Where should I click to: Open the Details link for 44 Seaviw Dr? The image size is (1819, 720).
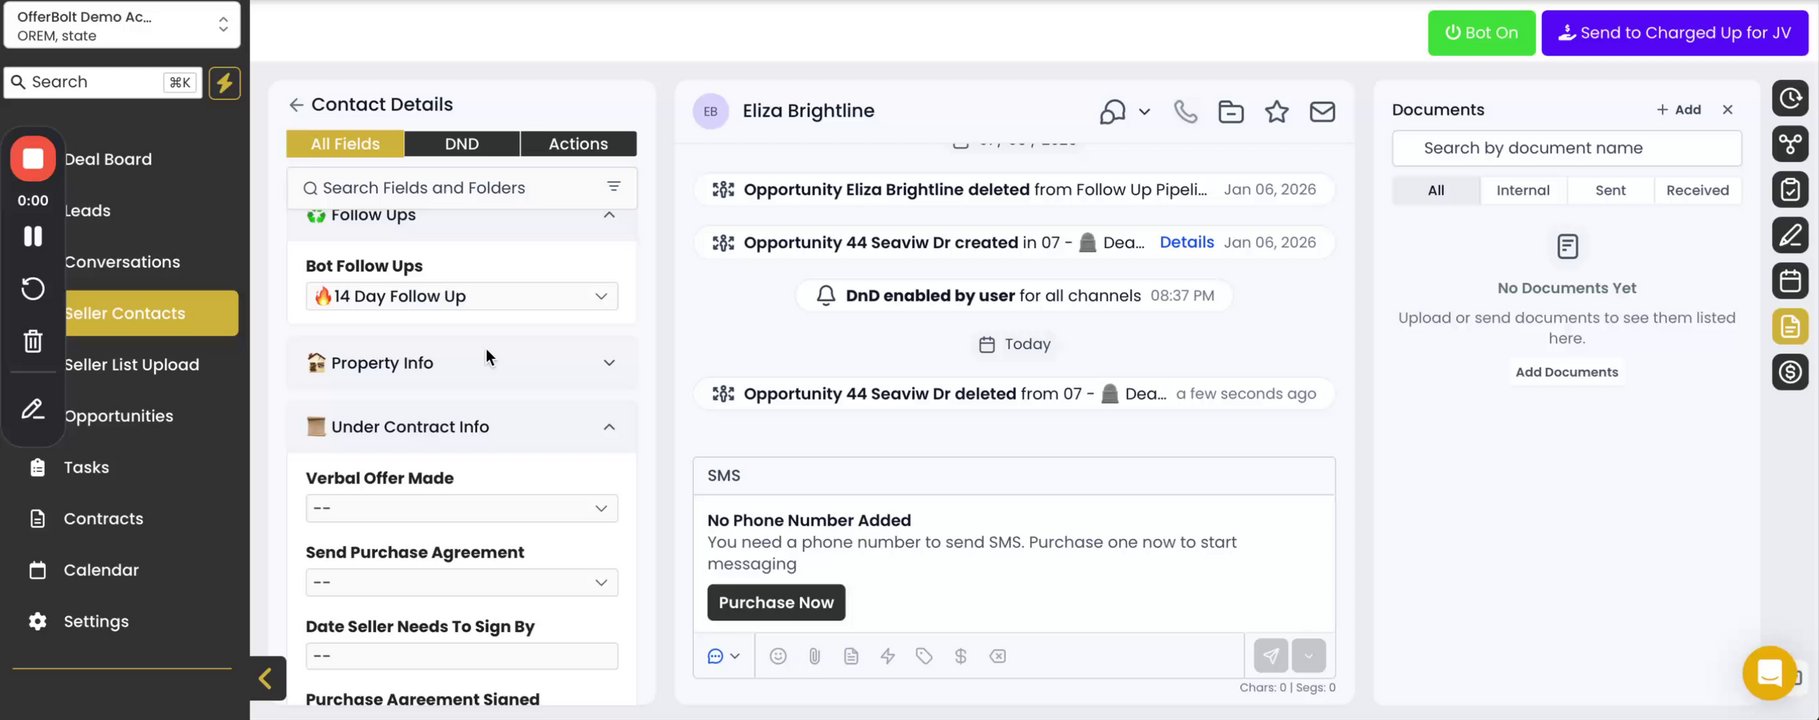1186,242
